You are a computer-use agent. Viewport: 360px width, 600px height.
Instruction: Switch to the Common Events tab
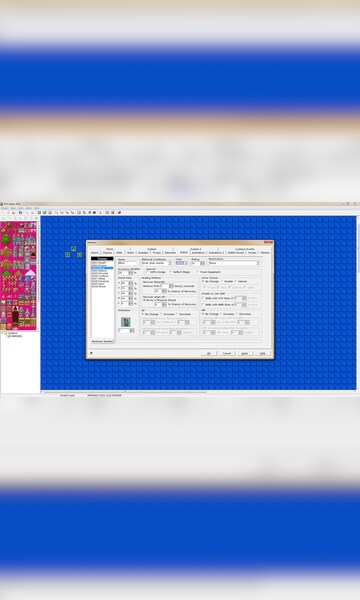(x=245, y=249)
